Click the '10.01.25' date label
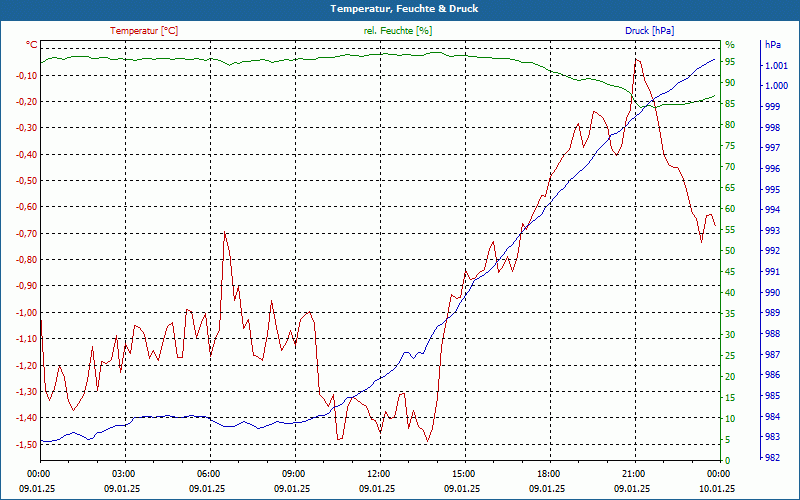Image resolution: width=800 pixels, height=500 pixels. click(717, 489)
